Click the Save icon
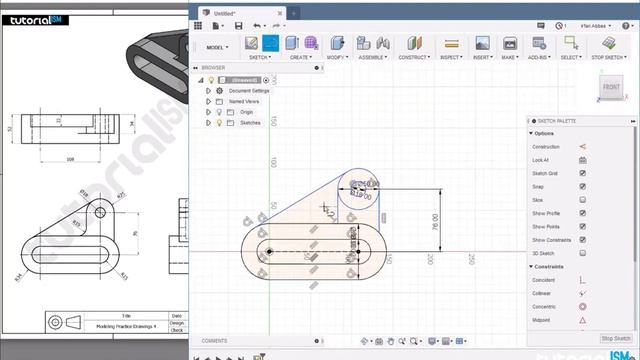 pyautogui.click(x=238, y=26)
